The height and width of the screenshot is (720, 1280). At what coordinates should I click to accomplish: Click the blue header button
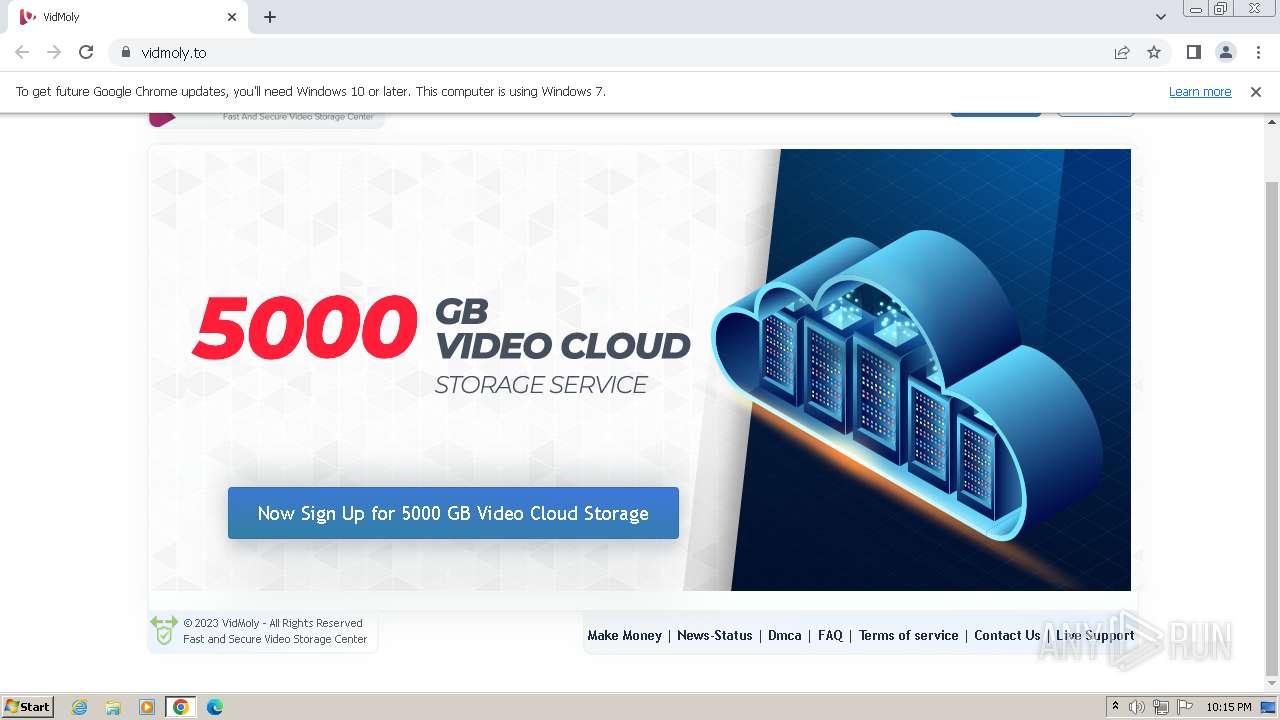point(995,113)
